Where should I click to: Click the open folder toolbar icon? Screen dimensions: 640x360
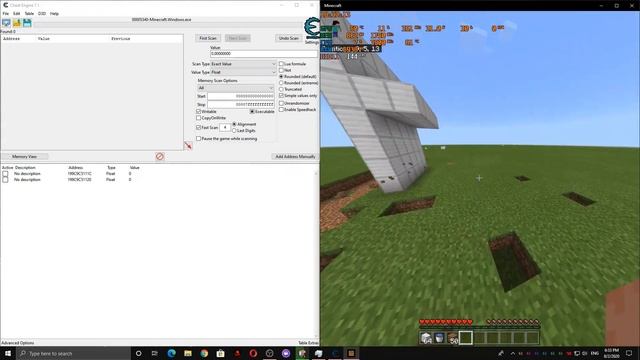17,23
